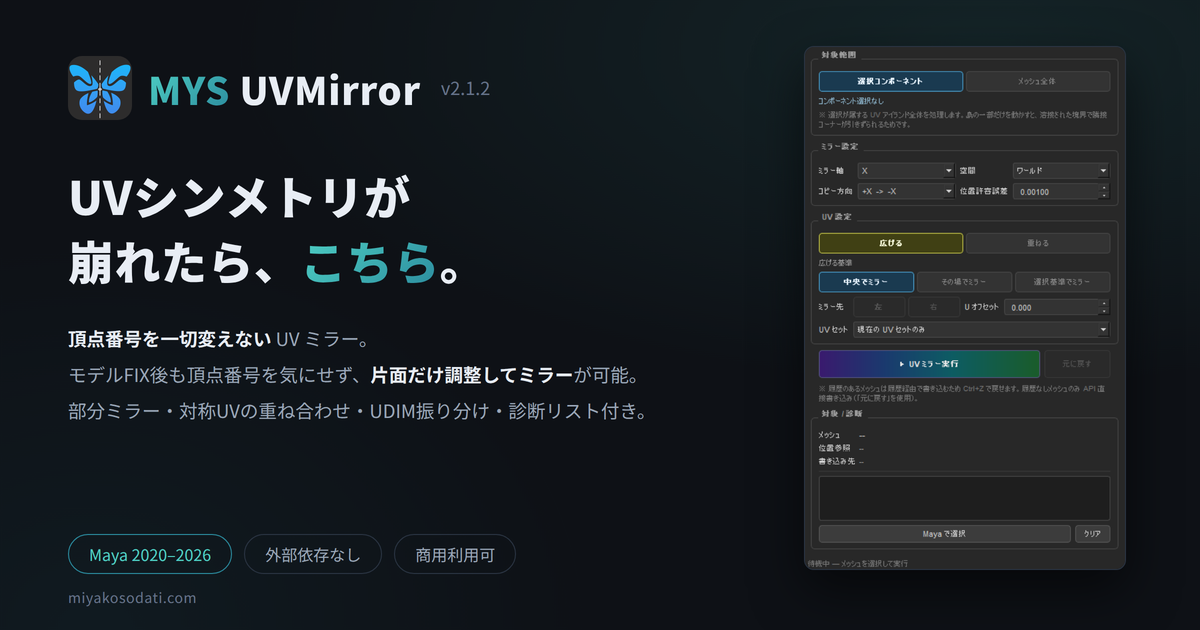The width and height of the screenshot is (1200, 630).
Task: Click the メッシュ row in 対象 / 診断
Action: (x=841, y=435)
